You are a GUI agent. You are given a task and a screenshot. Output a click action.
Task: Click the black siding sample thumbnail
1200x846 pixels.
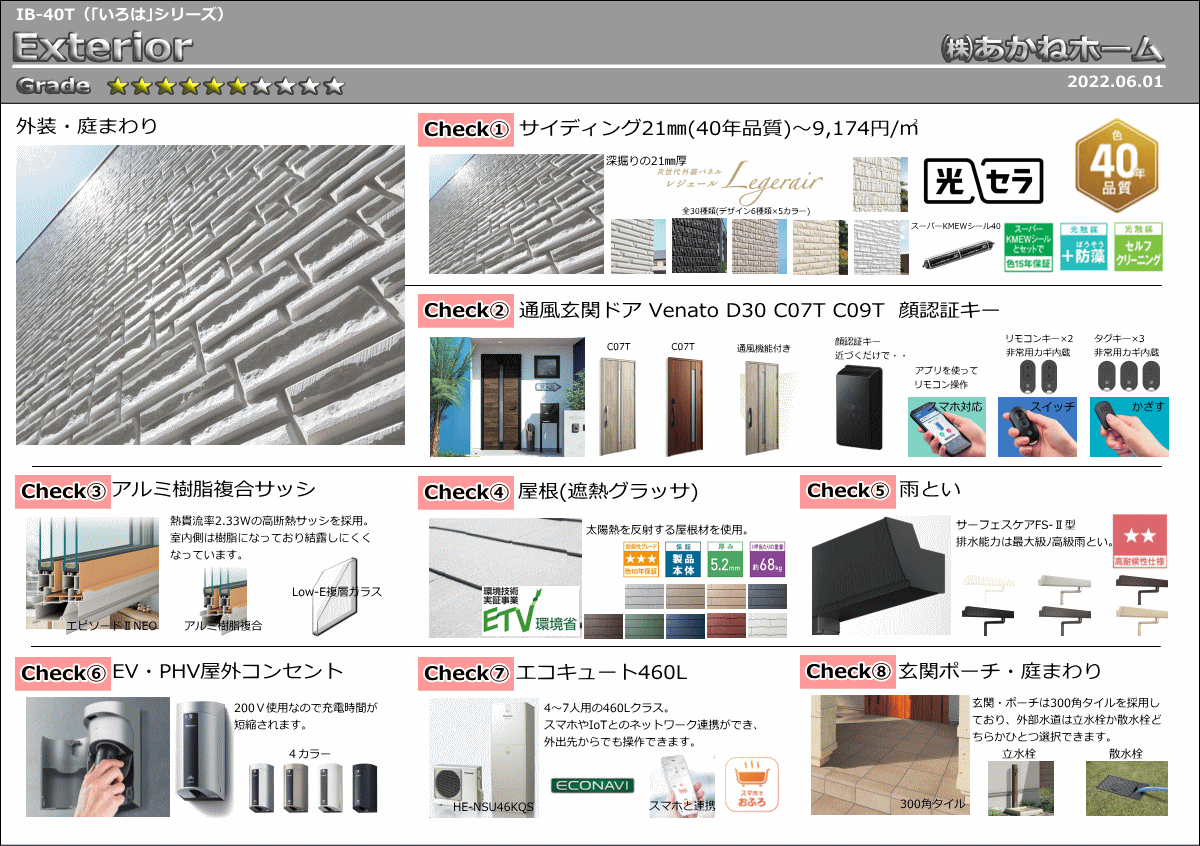click(700, 247)
